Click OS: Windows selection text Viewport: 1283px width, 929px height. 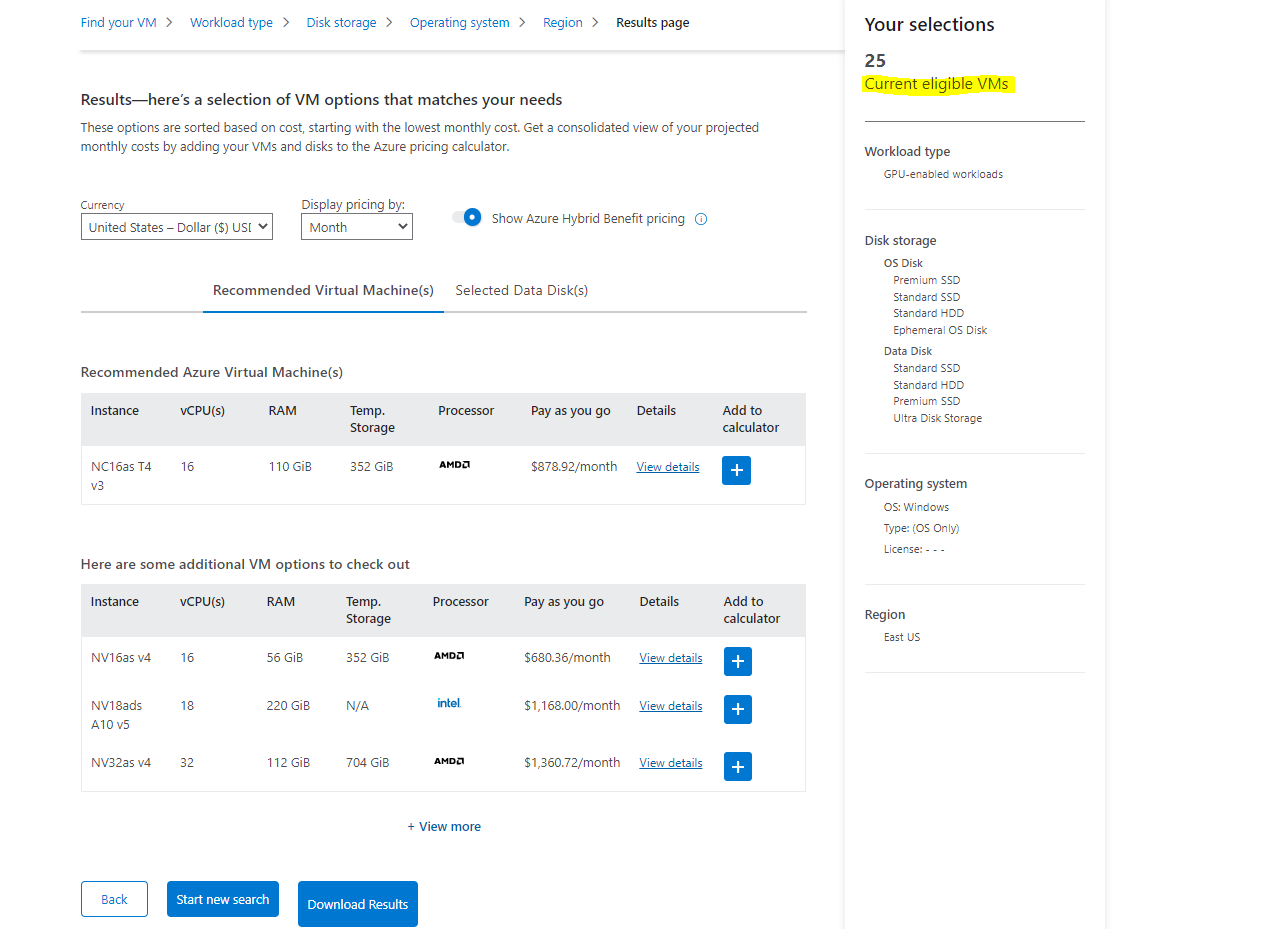click(916, 507)
